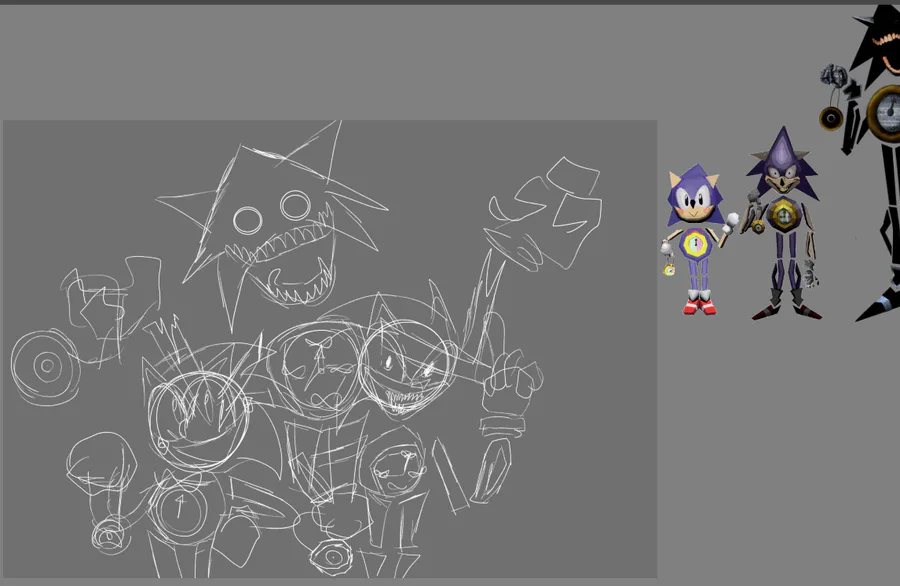Select the dark purple hedgehog reference image

pyautogui.click(x=783, y=223)
